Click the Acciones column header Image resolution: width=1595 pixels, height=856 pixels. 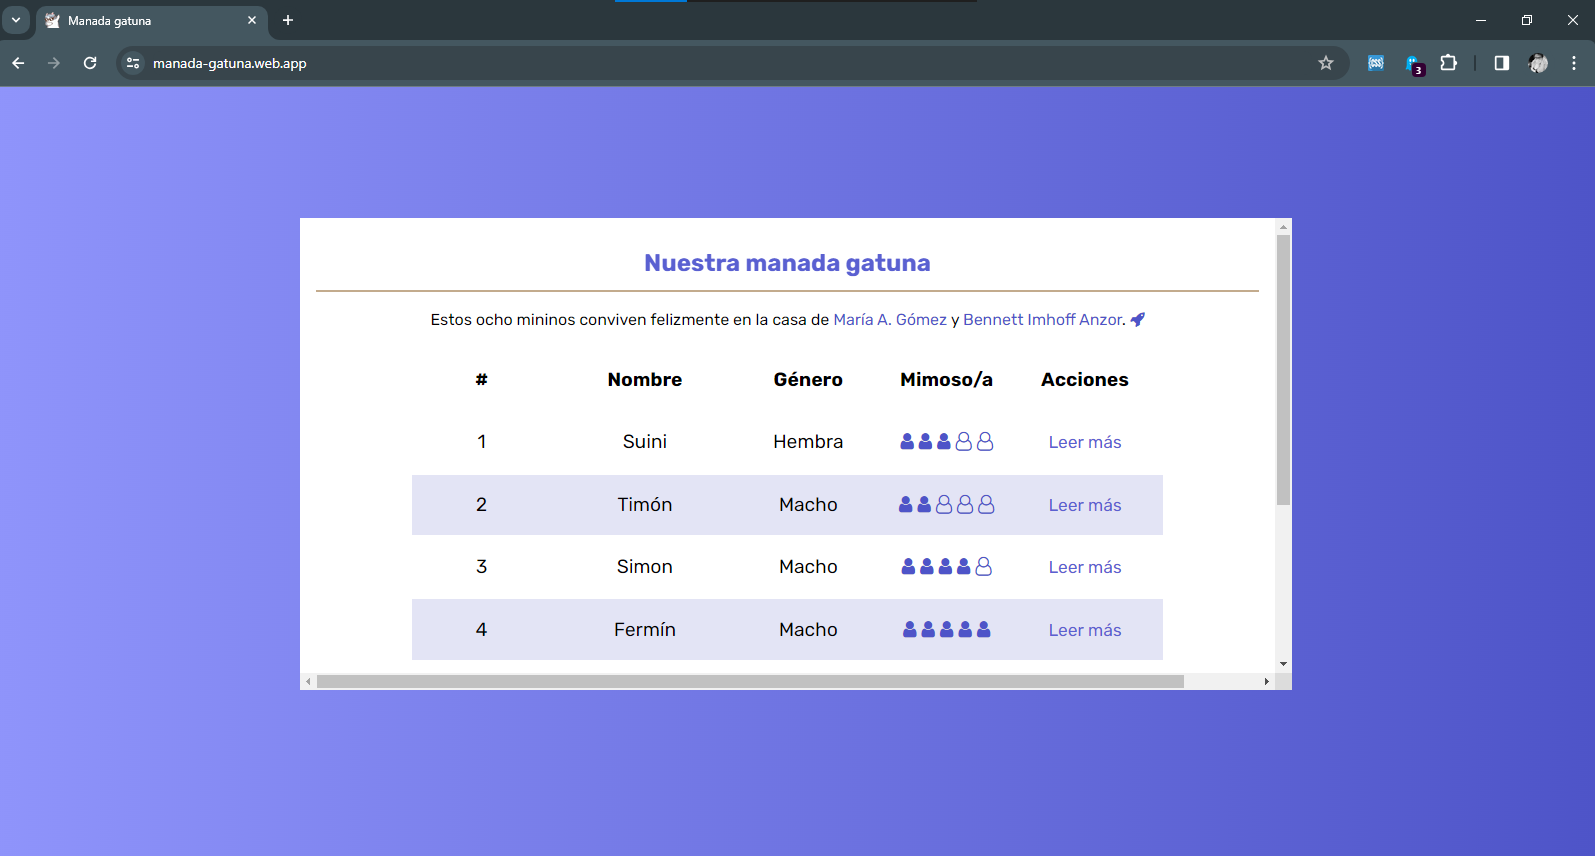coord(1085,380)
